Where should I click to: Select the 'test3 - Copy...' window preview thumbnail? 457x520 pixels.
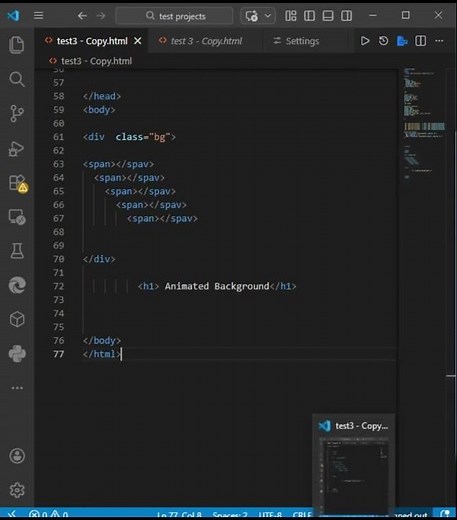click(354, 476)
